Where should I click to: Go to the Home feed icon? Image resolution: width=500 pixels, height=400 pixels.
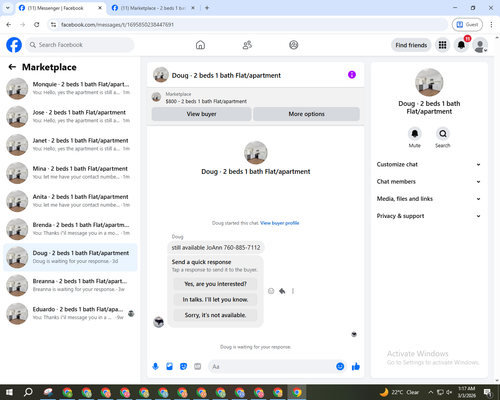(200, 45)
